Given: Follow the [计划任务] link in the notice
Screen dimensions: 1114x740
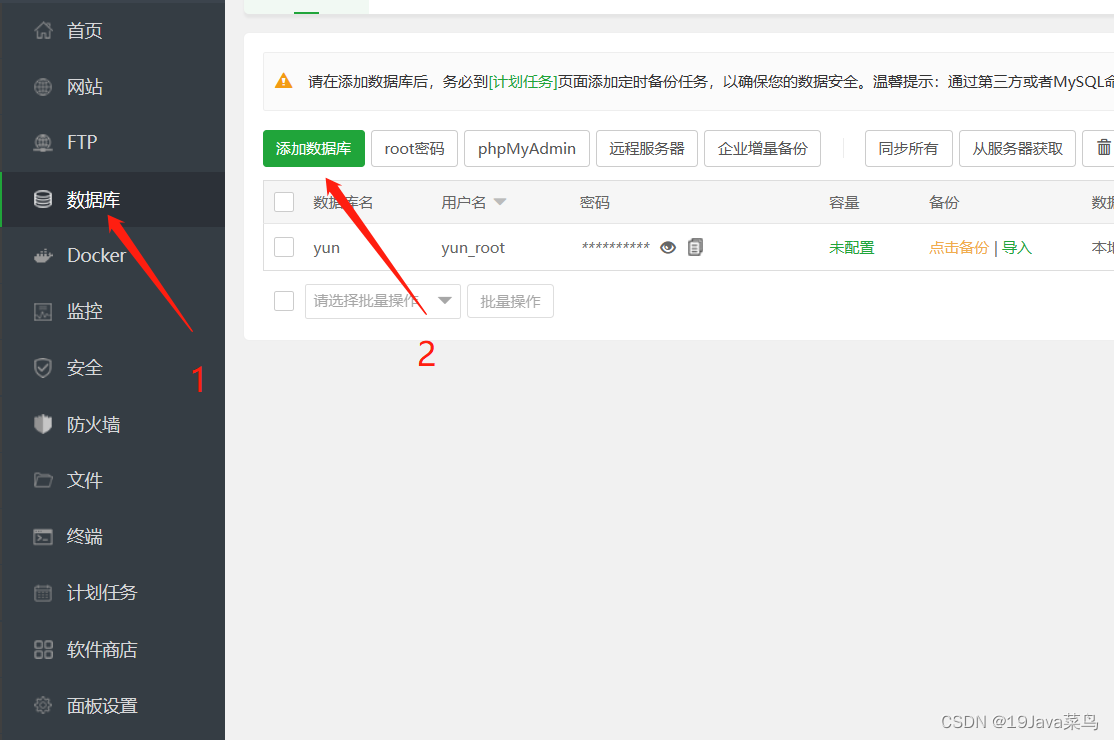Looking at the screenshot, I should (x=523, y=82).
